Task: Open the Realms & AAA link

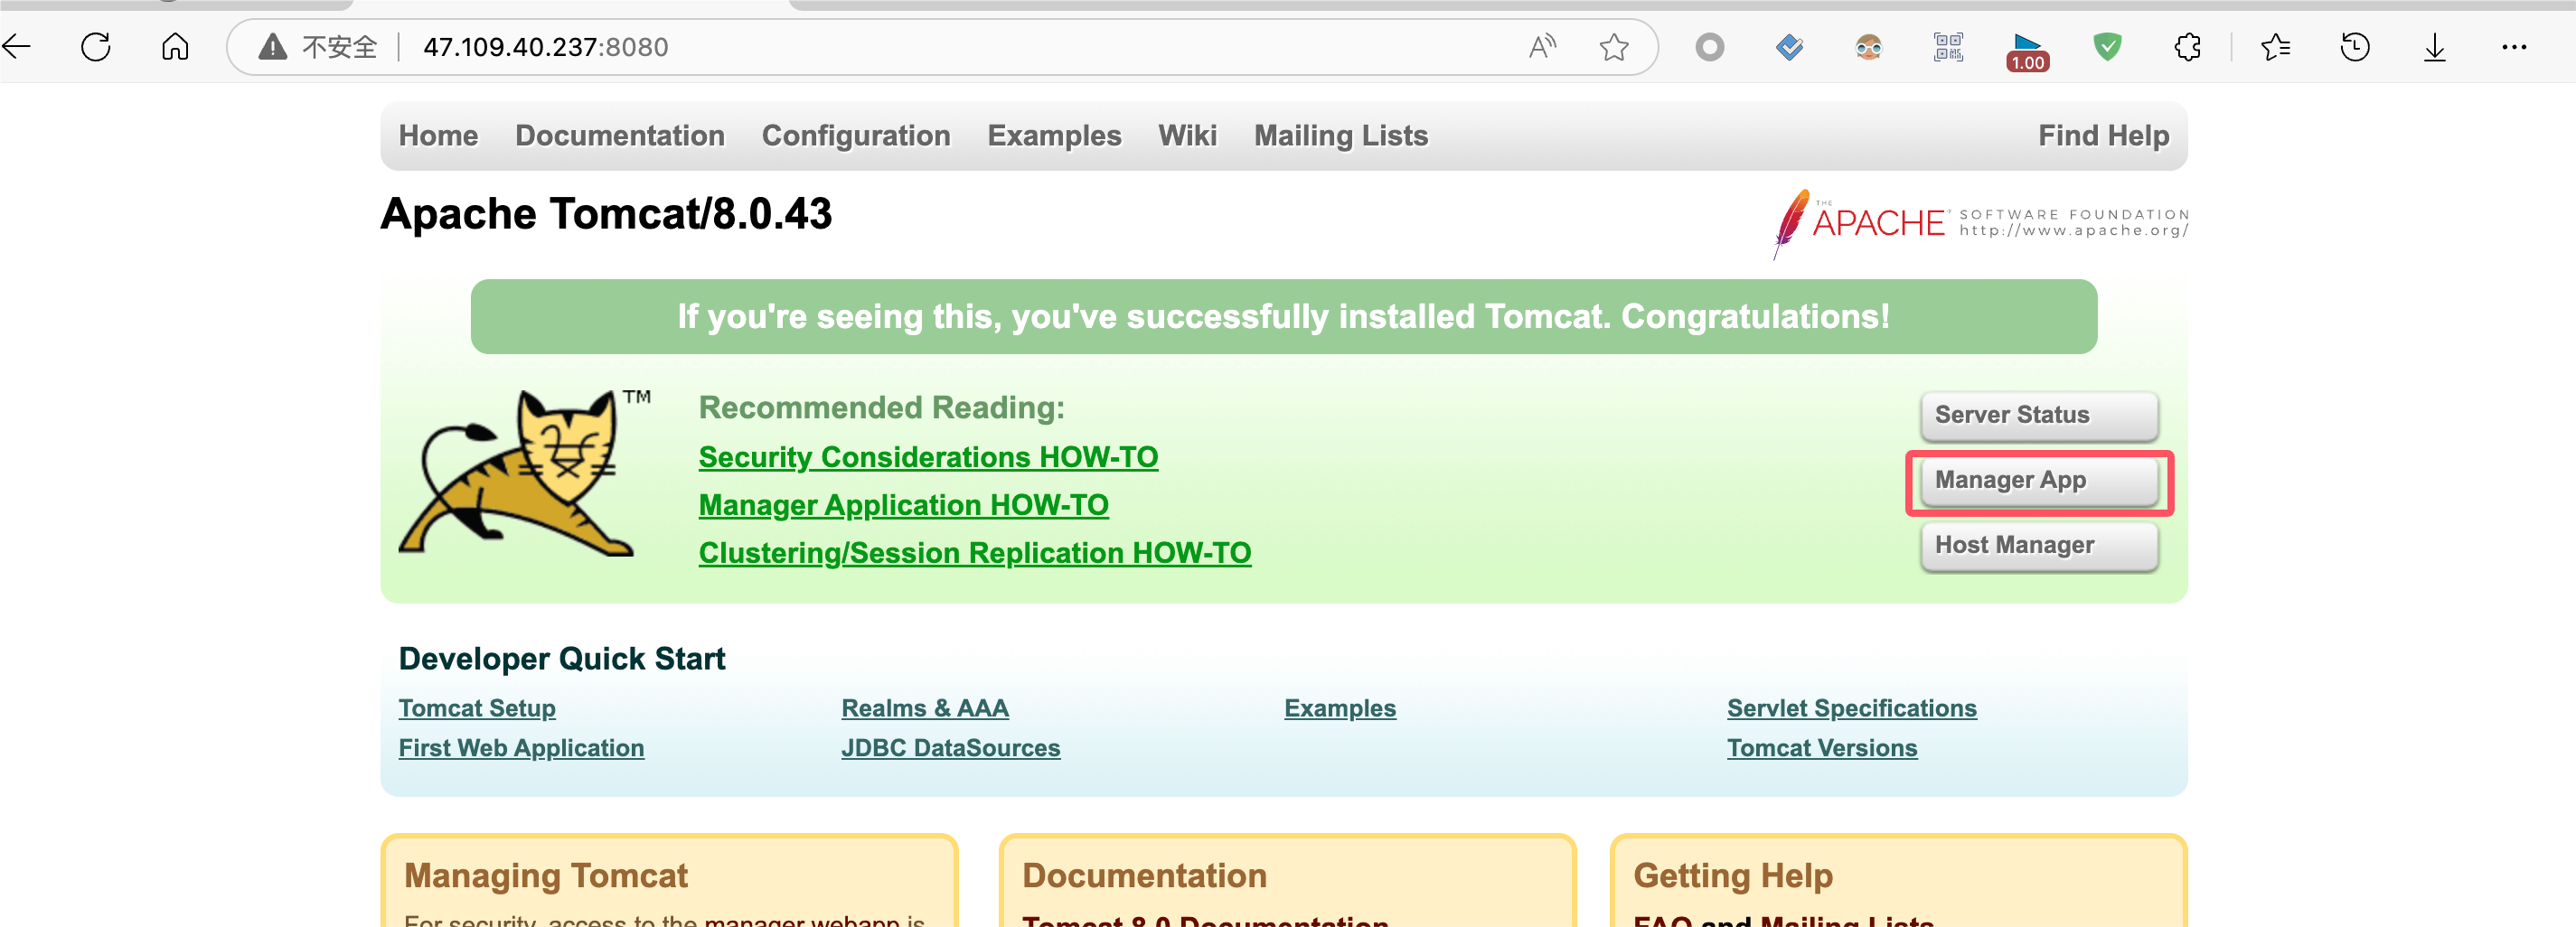Action: click(x=924, y=708)
